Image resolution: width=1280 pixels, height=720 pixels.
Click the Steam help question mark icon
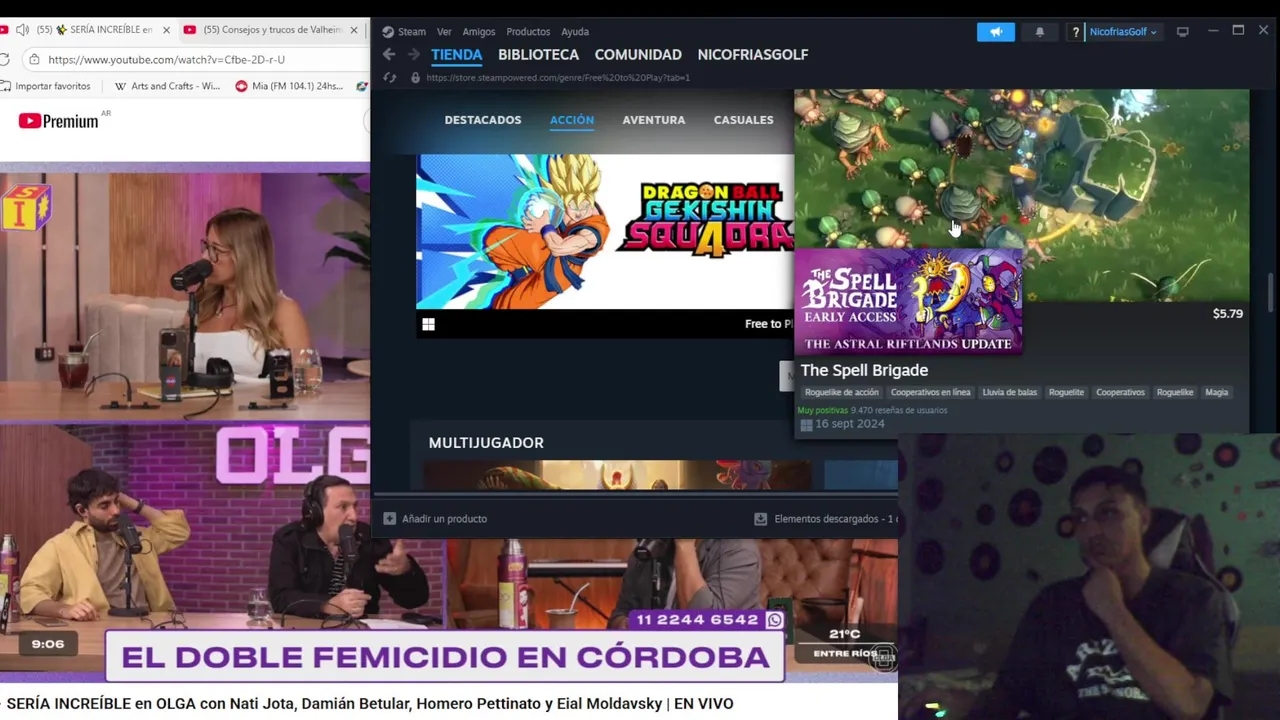tap(1075, 32)
